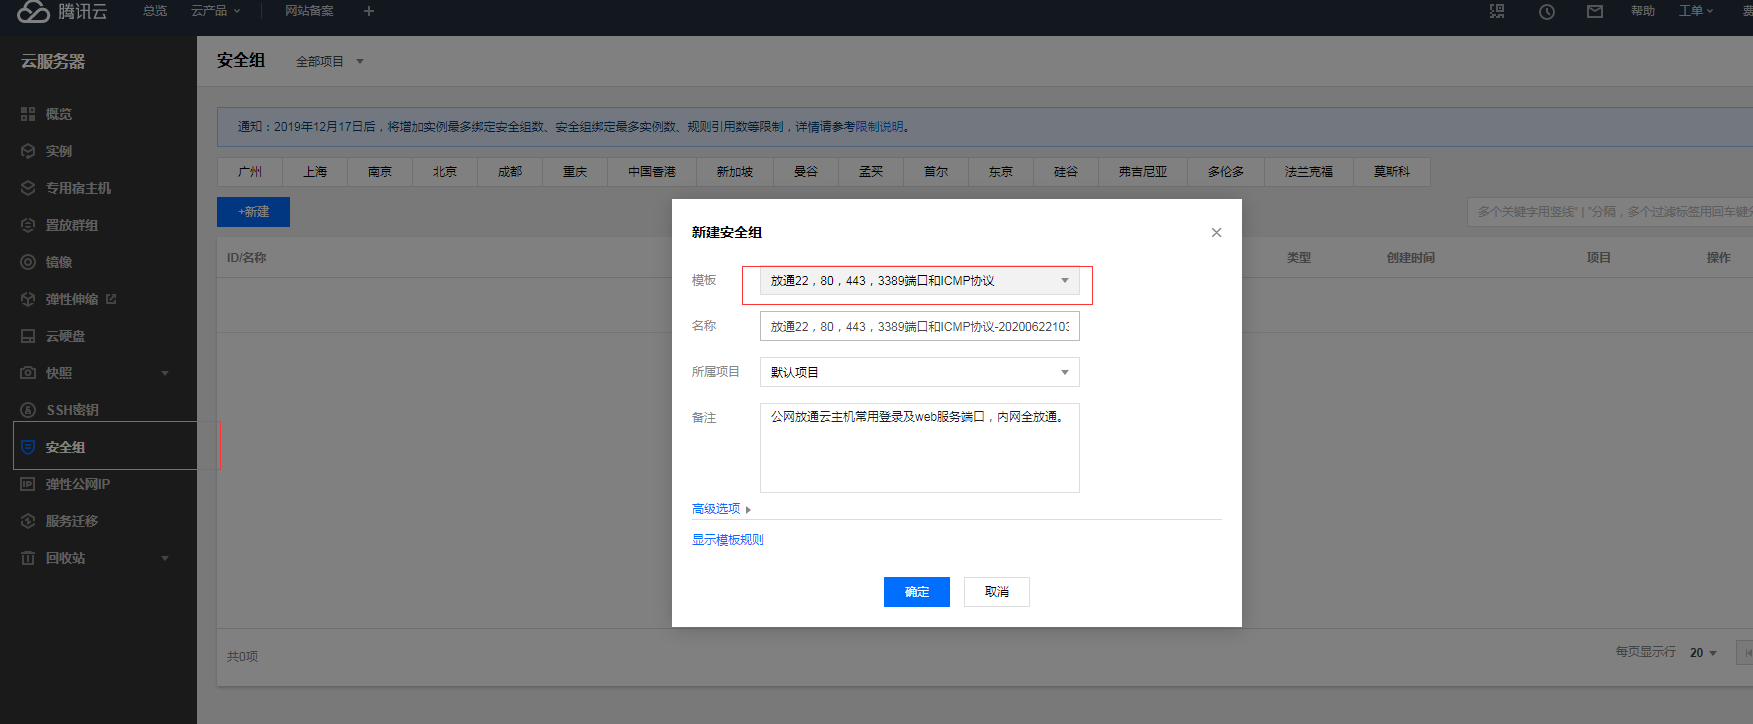Expand the 快照 submenu arrow
Screen dimensions: 1753x724
165,373
